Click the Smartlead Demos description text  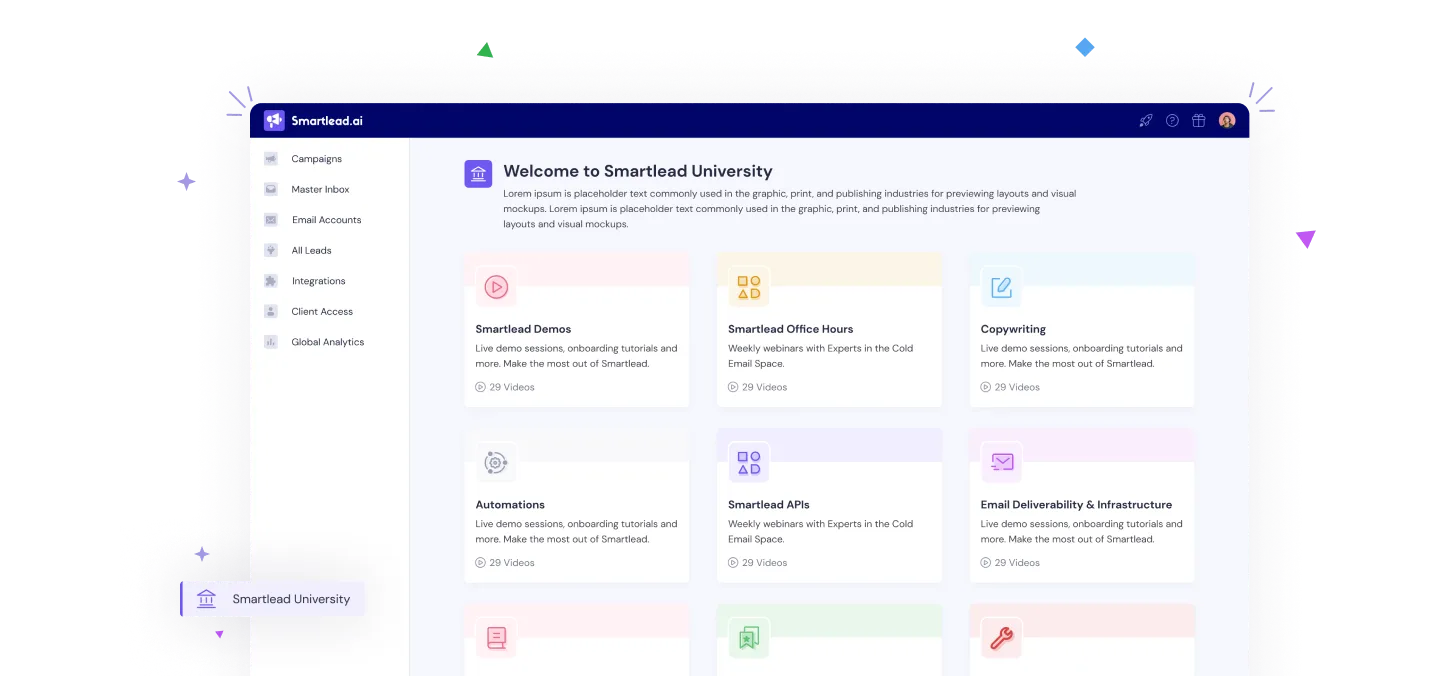(576, 356)
